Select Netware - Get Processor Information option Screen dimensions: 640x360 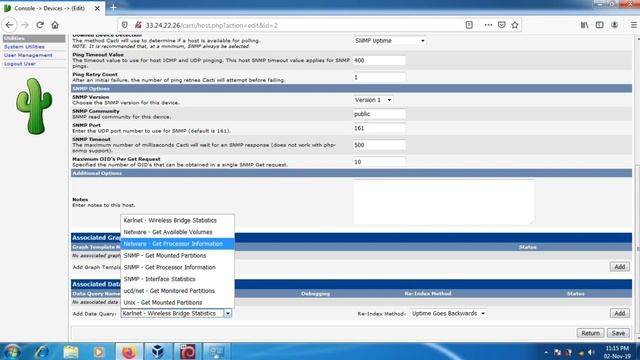coord(177,244)
